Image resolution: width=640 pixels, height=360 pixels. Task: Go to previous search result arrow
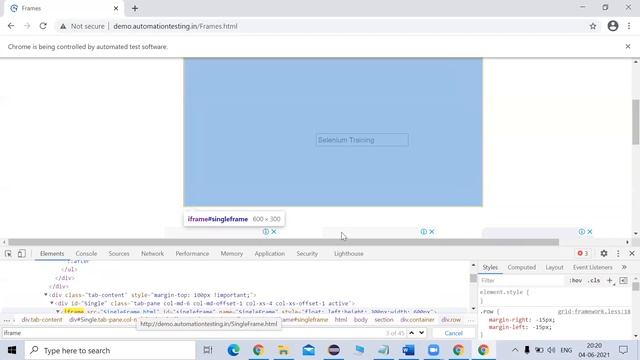tap(411, 333)
